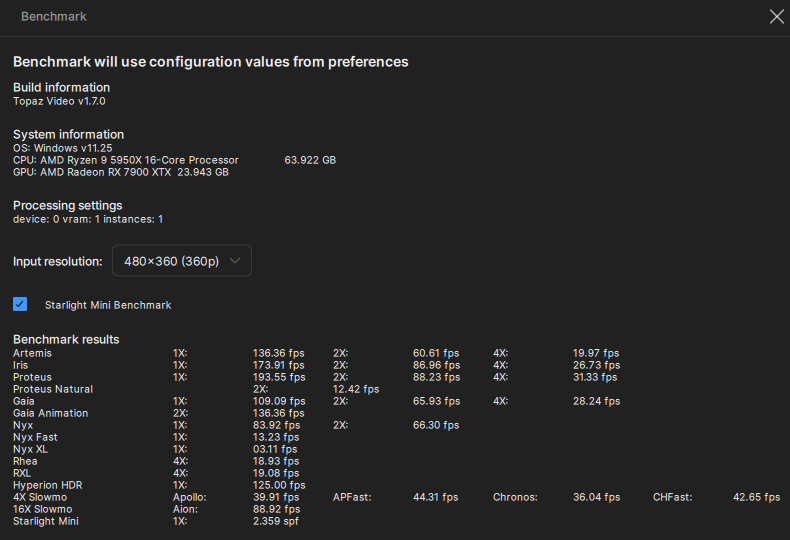Uncheck the Starlight Mini Benchmark checkbox
The width and height of the screenshot is (790, 540).
(x=20, y=304)
